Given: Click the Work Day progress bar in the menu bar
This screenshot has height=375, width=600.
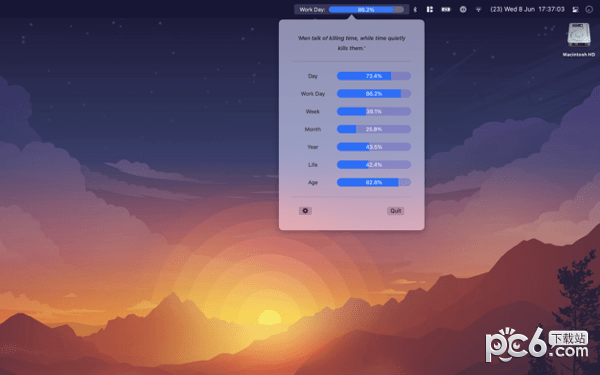Looking at the screenshot, I should coord(366,10).
